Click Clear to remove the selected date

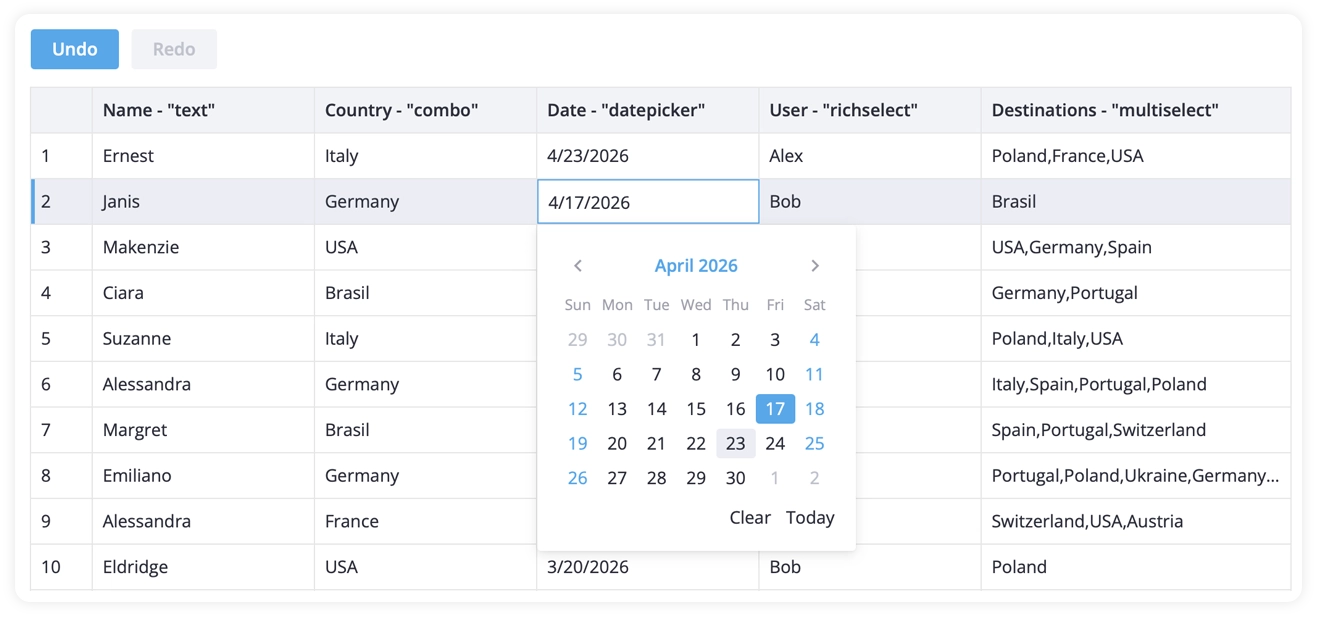pos(750,517)
